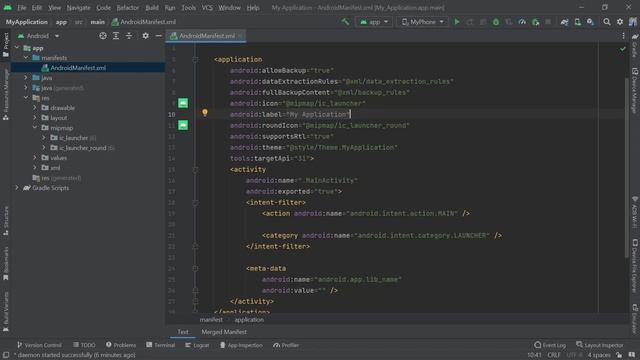Select AndroidManifest.xml in project tree
This screenshot has width=640, height=360.
(x=78, y=68)
